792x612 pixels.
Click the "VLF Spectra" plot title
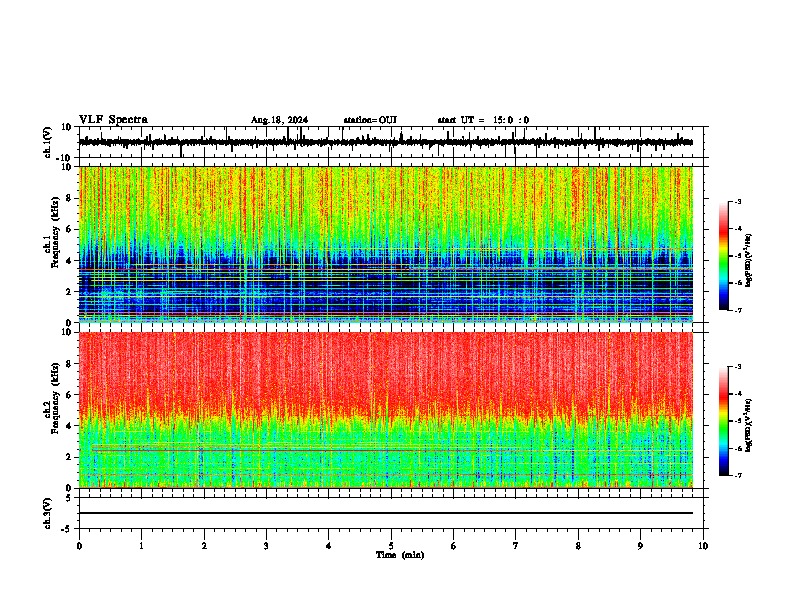[x=113, y=120]
